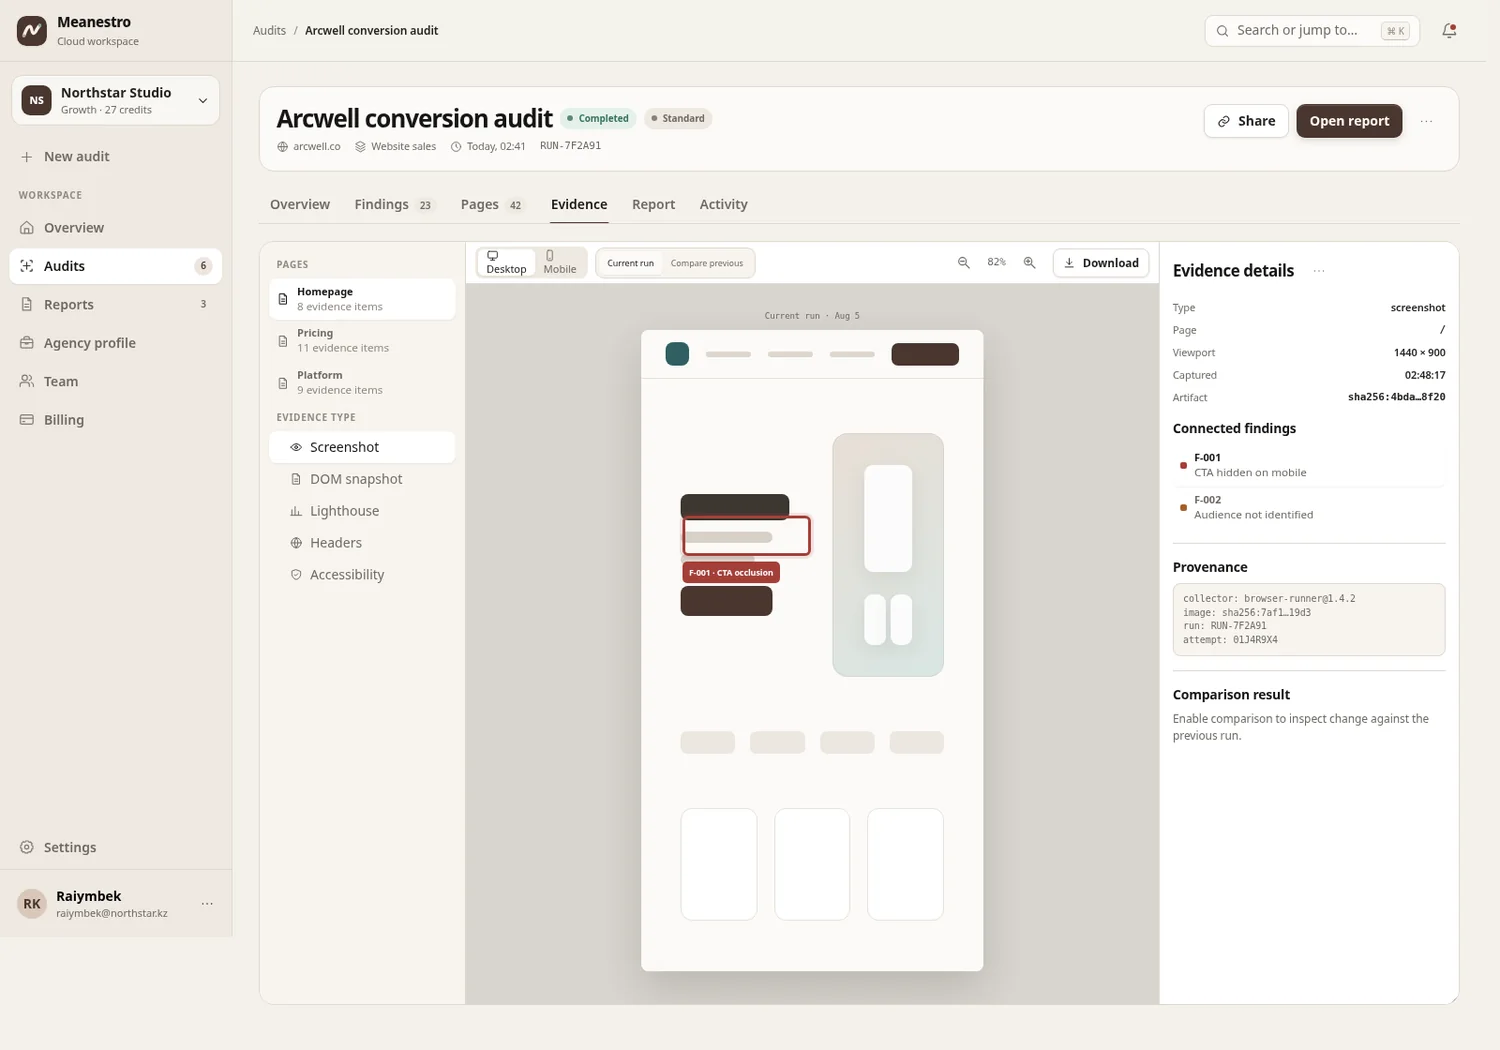The width and height of the screenshot is (1500, 1050).
Task: Open the Overview tab of the audit
Action: coord(300,204)
